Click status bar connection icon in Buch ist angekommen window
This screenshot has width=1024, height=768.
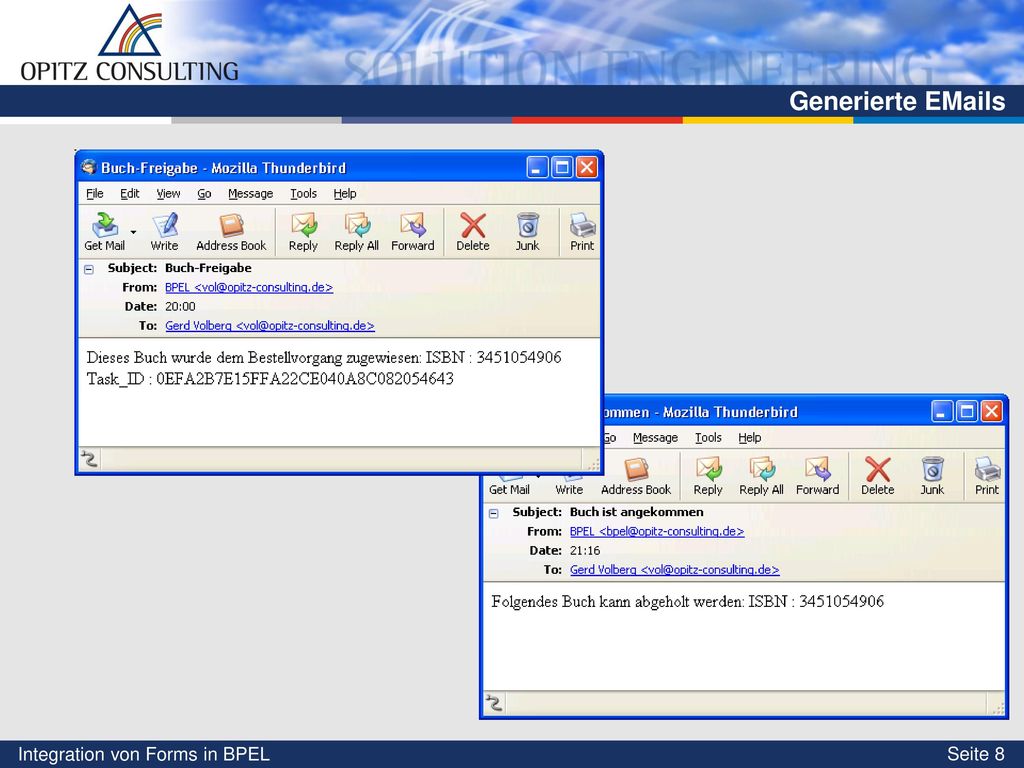(x=494, y=703)
